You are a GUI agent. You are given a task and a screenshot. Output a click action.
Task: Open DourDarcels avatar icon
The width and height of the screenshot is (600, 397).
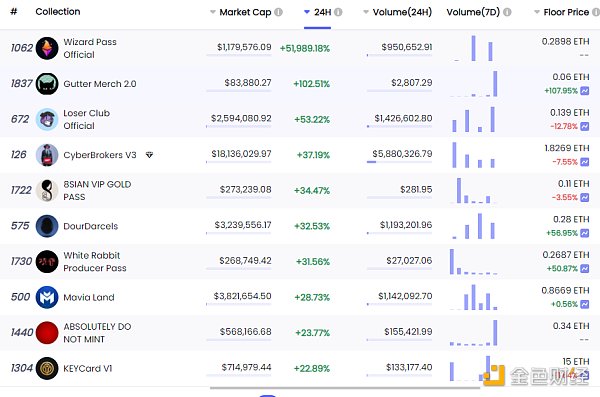(47, 226)
